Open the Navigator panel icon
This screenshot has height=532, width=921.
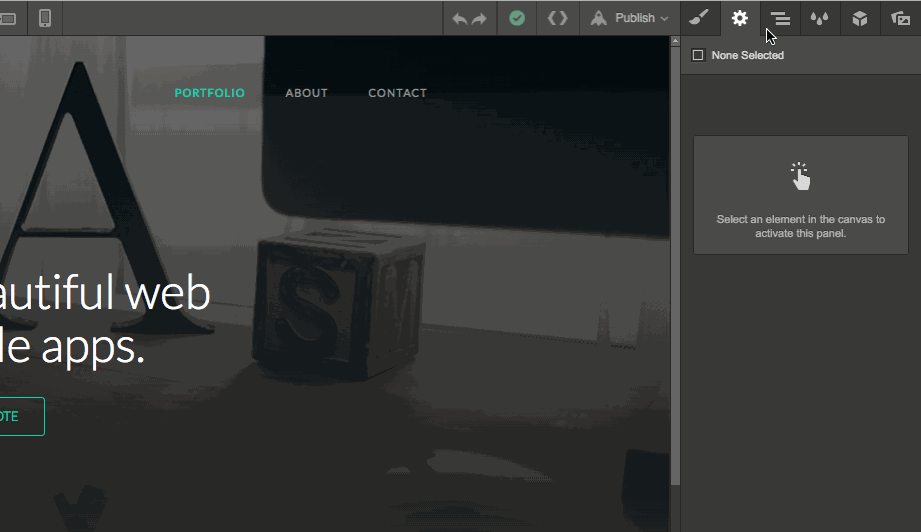[780, 19]
